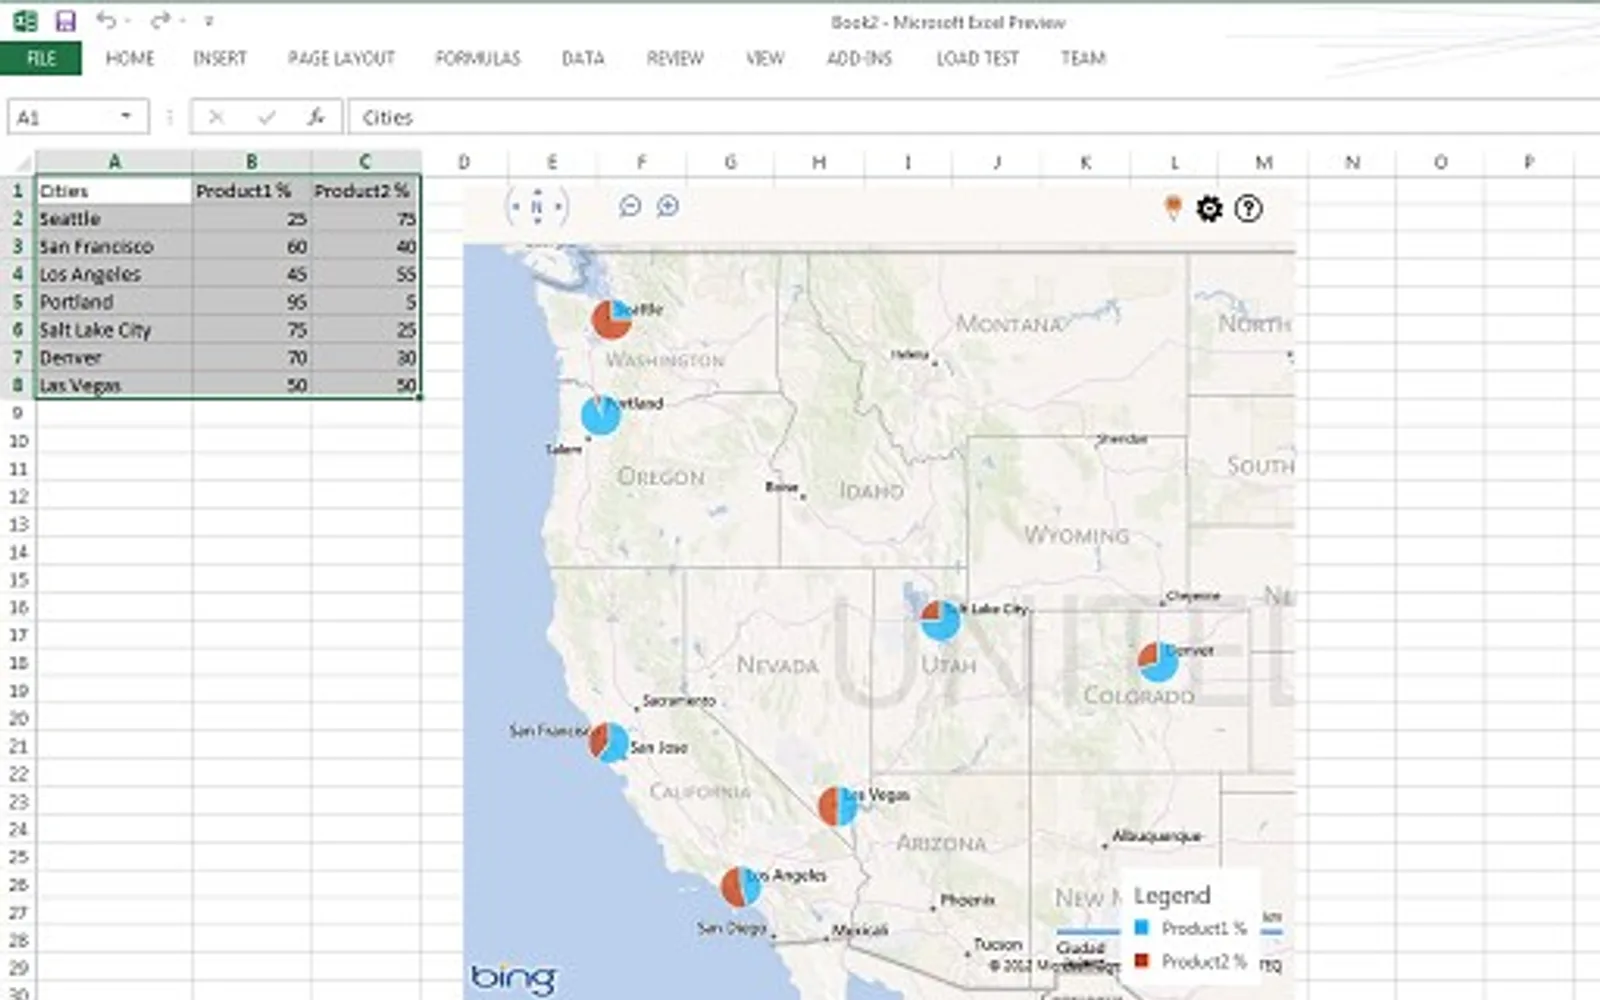Click the Undo arrow icon

pos(105,20)
